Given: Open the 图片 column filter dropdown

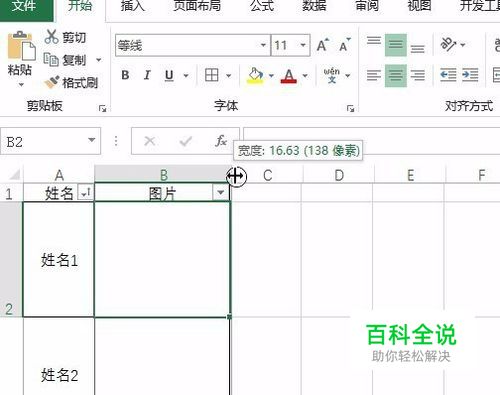Looking at the screenshot, I should pyautogui.click(x=220, y=192).
